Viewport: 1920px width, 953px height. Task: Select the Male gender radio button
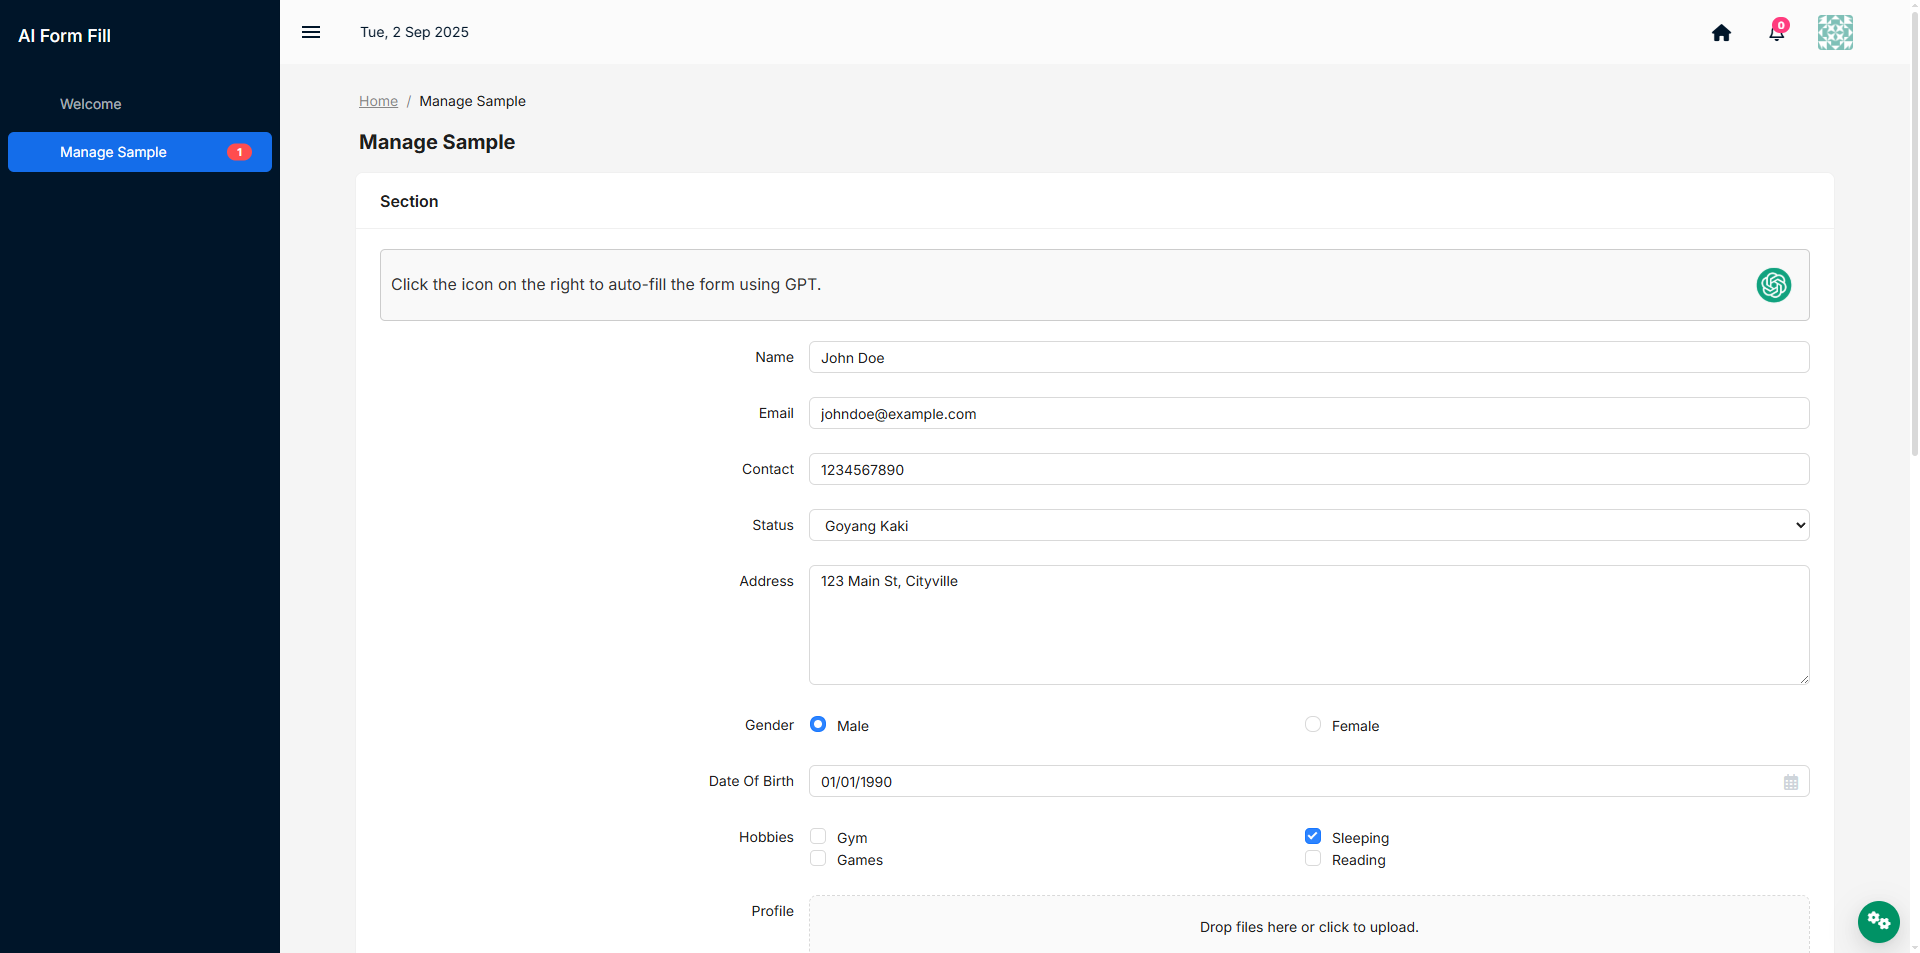(818, 724)
